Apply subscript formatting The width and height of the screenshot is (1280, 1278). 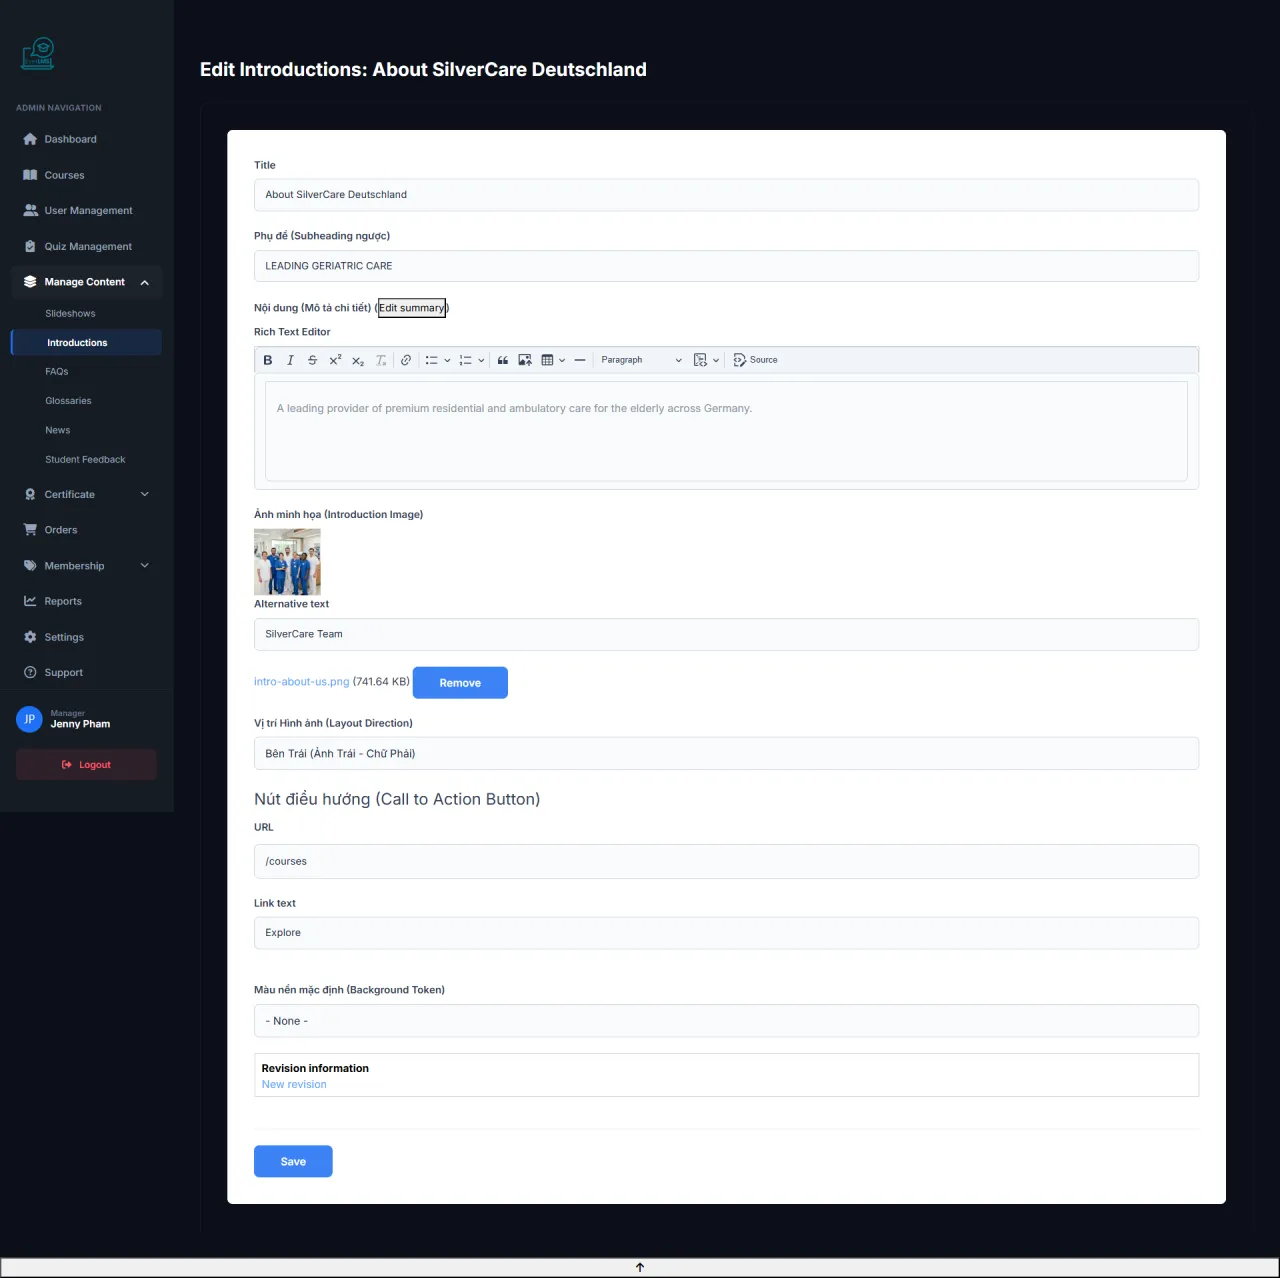[x=358, y=360]
